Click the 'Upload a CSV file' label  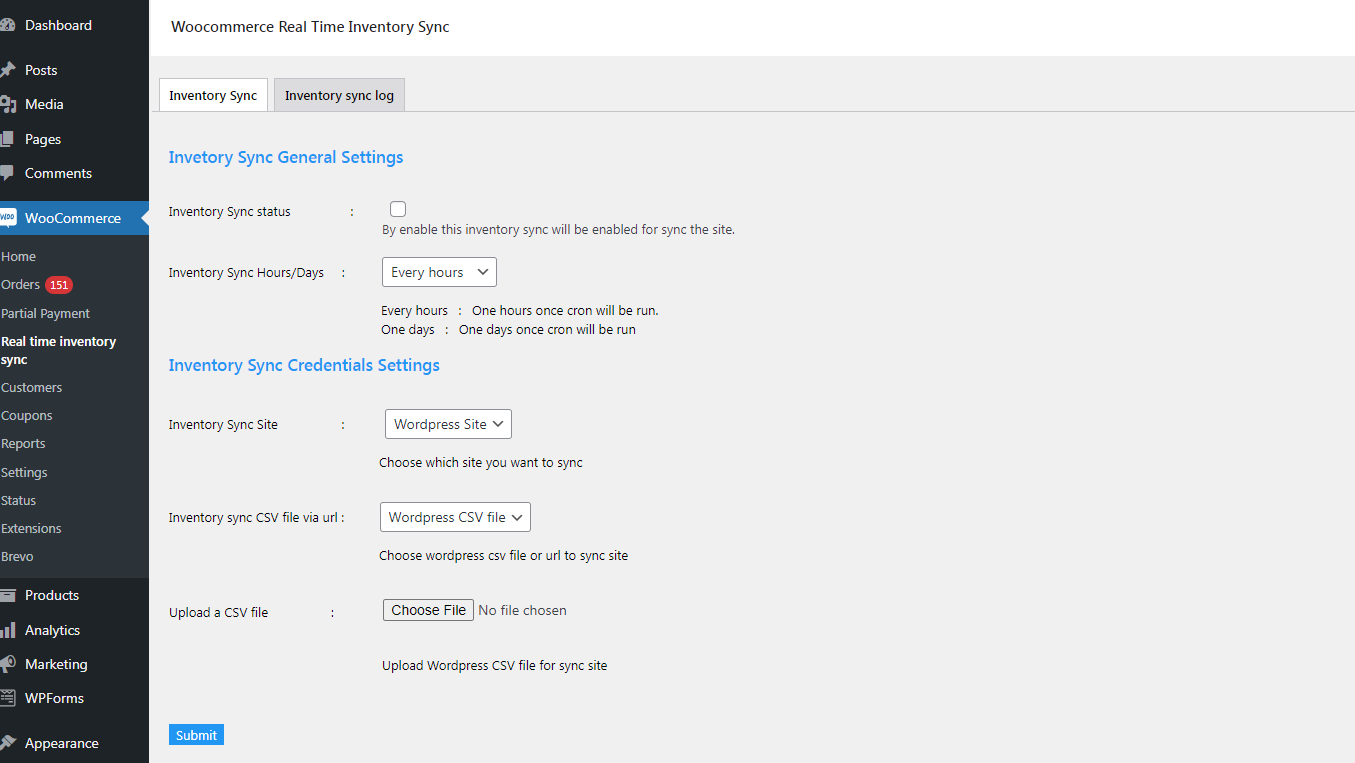(x=218, y=612)
